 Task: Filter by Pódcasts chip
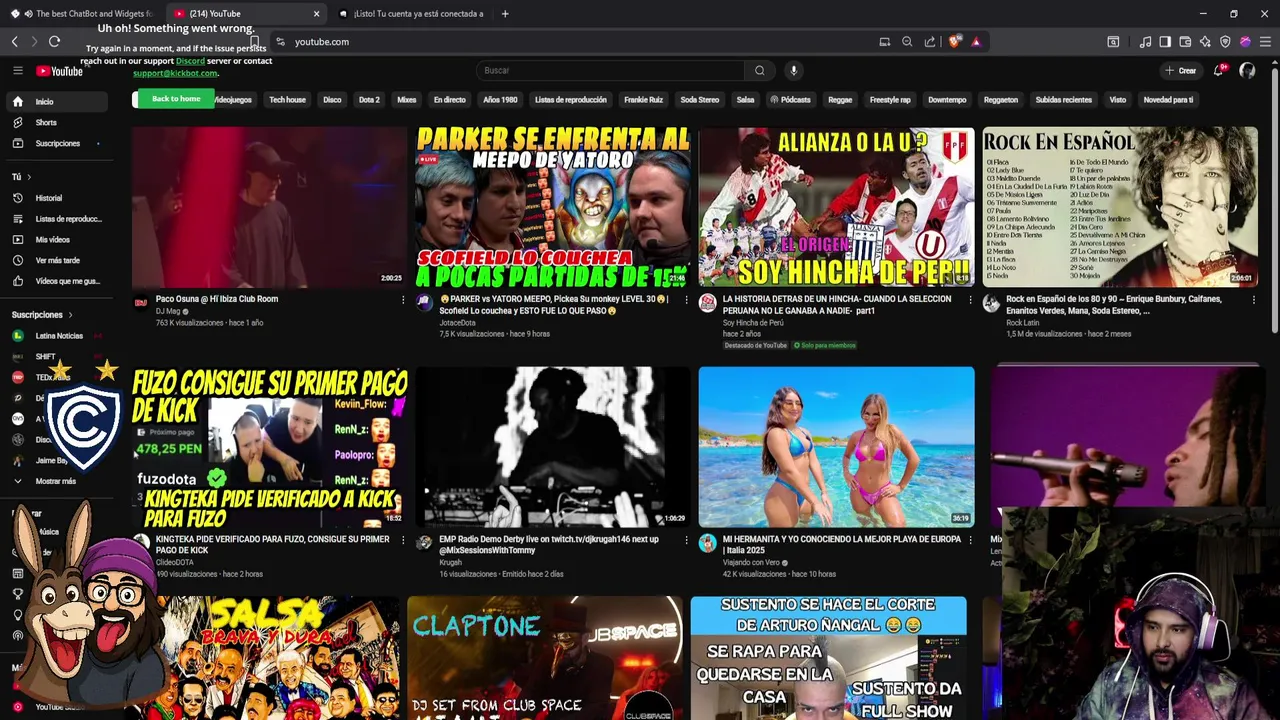click(x=790, y=100)
